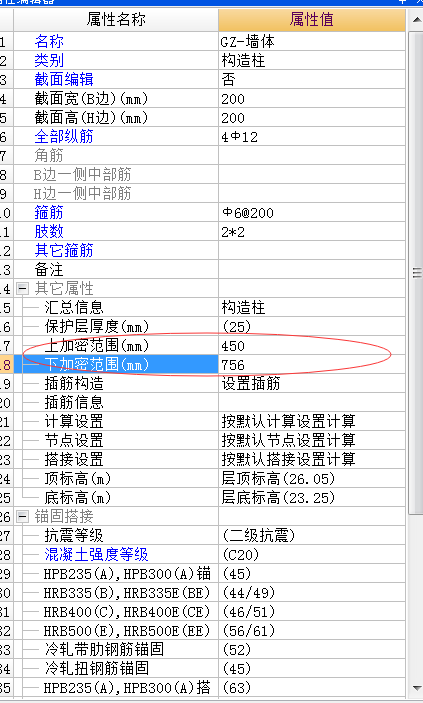Select the 箍筋 property link
This screenshot has height=703, width=423.
49,212
